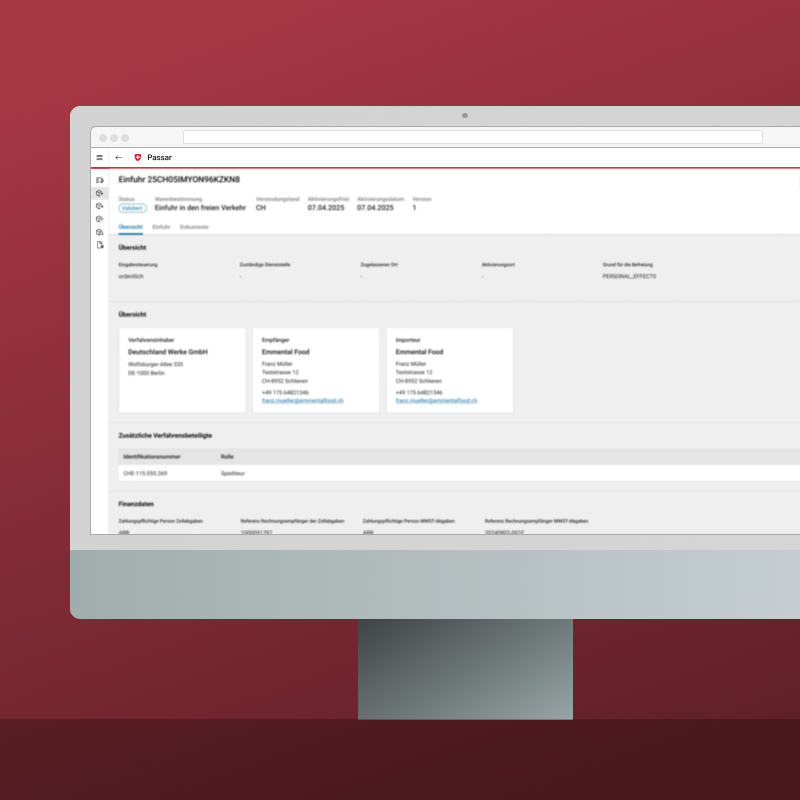Select the Deutschland Werke GmbH card

(x=182, y=370)
